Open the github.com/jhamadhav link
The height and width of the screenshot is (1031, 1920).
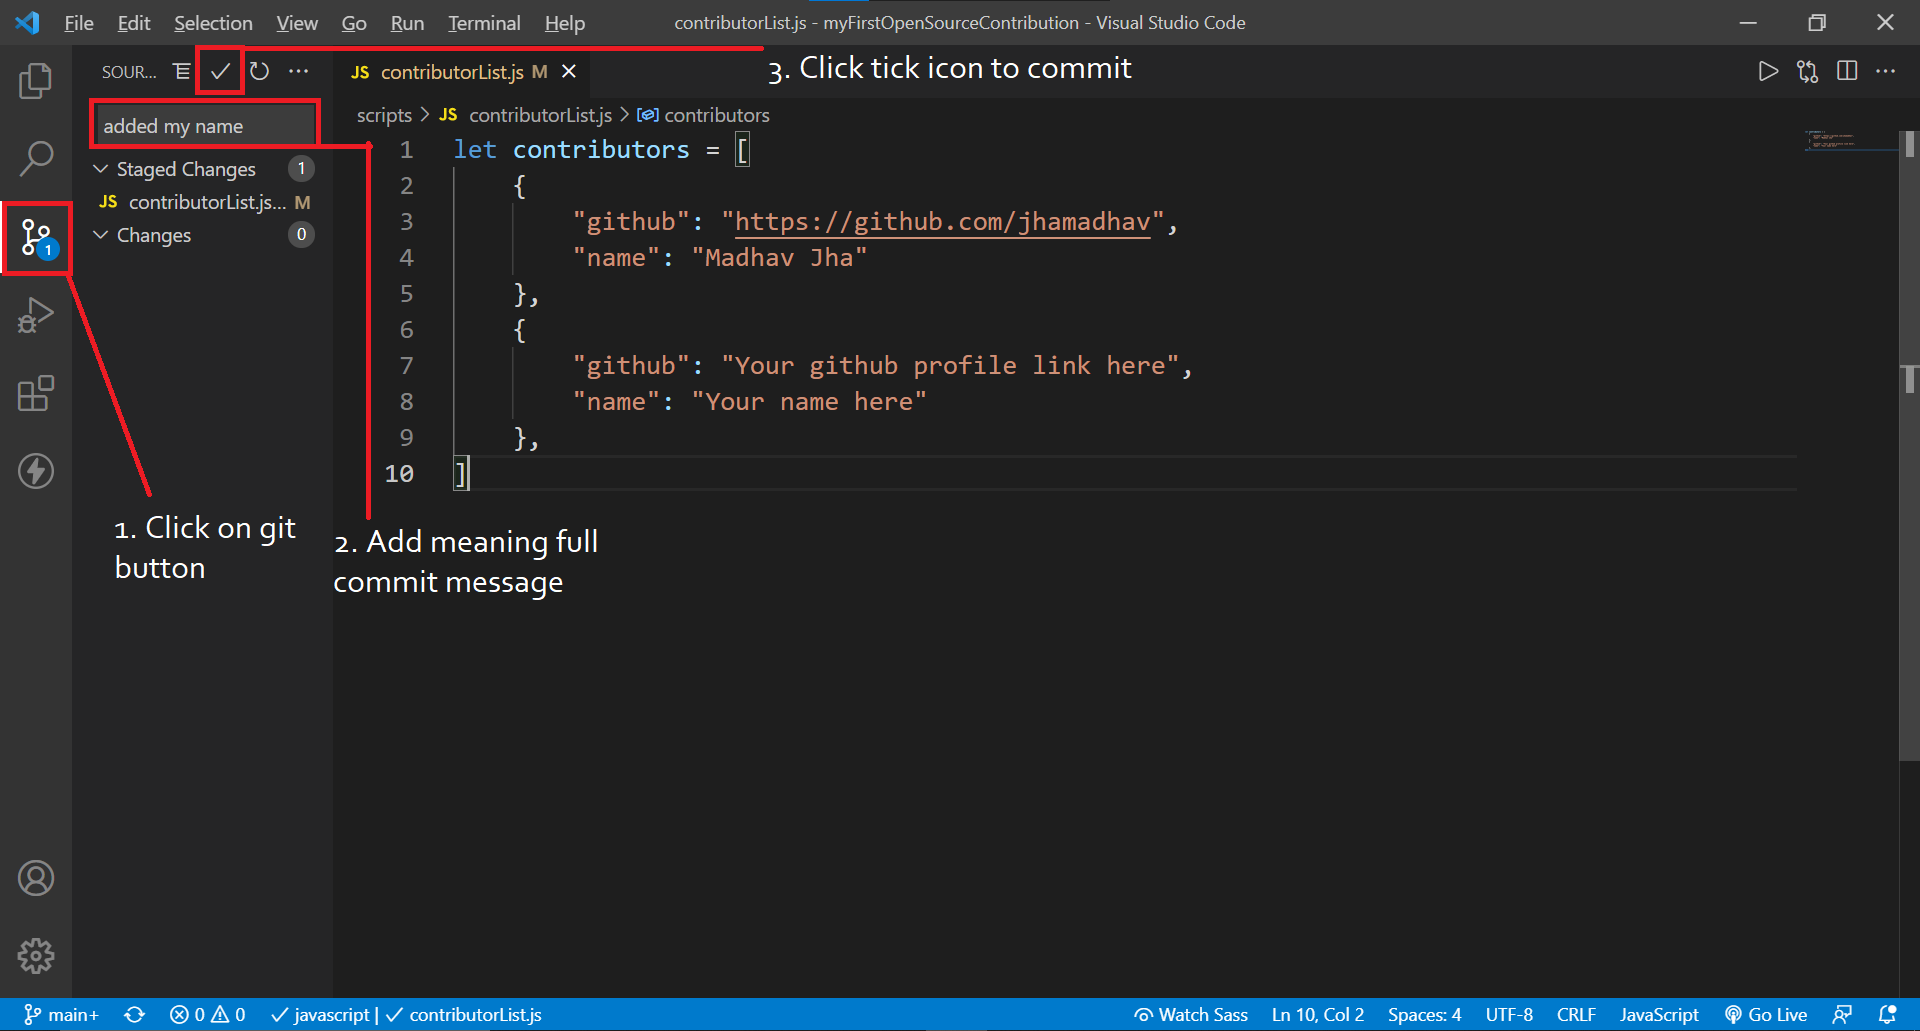coord(942,222)
